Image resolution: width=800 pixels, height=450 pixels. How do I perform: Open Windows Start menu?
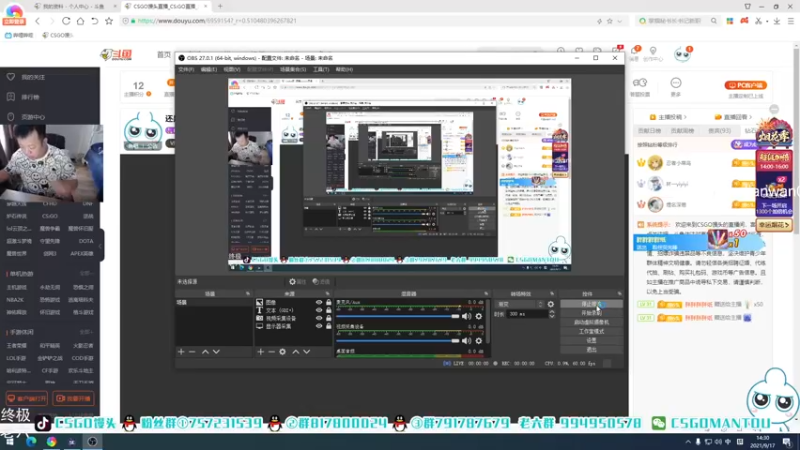[10, 442]
